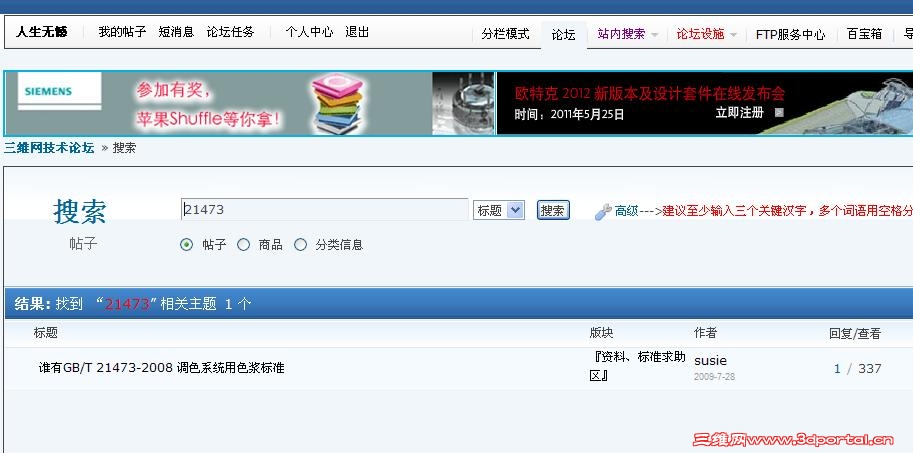The width and height of the screenshot is (913, 453).
Task: Open the FTP服务中心 menu item
Action: click(x=790, y=35)
